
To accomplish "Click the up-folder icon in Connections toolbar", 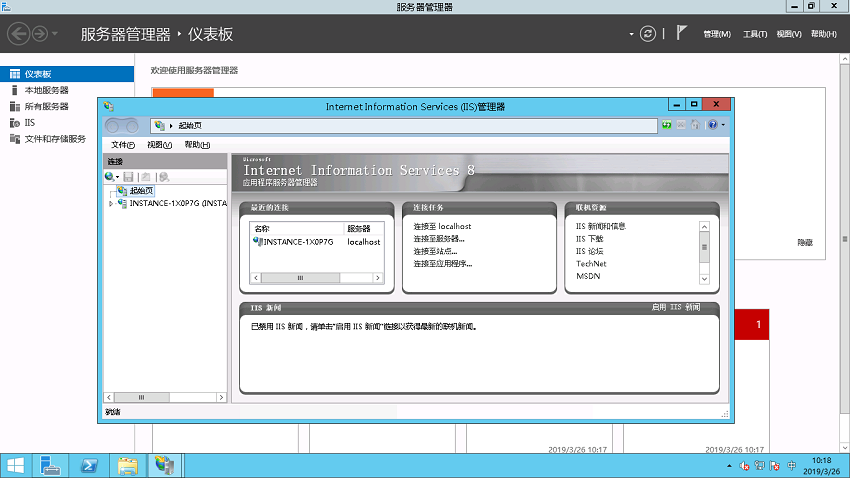I will (x=146, y=177).
